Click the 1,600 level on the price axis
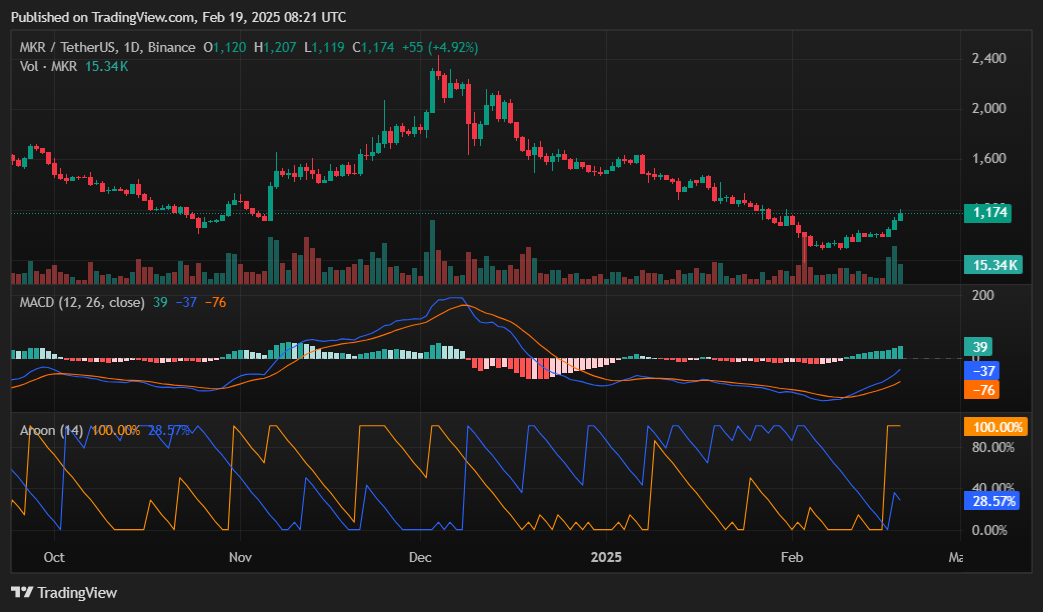This screenshot has height=612, width=1043. pos(988,158)
